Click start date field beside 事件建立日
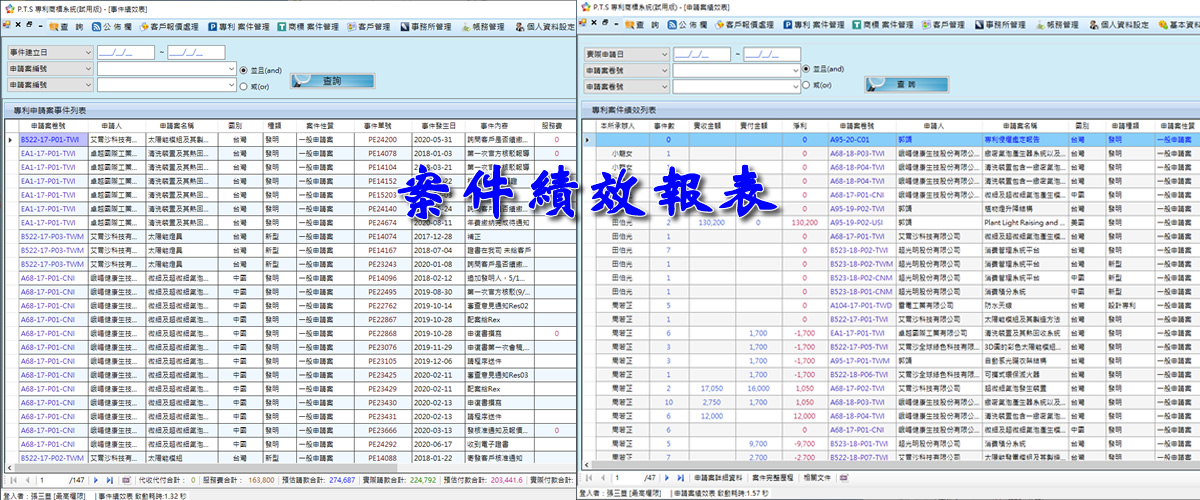Image resolution: width=1200 pixels, height=500 pixels. click(x=125, y=51)
